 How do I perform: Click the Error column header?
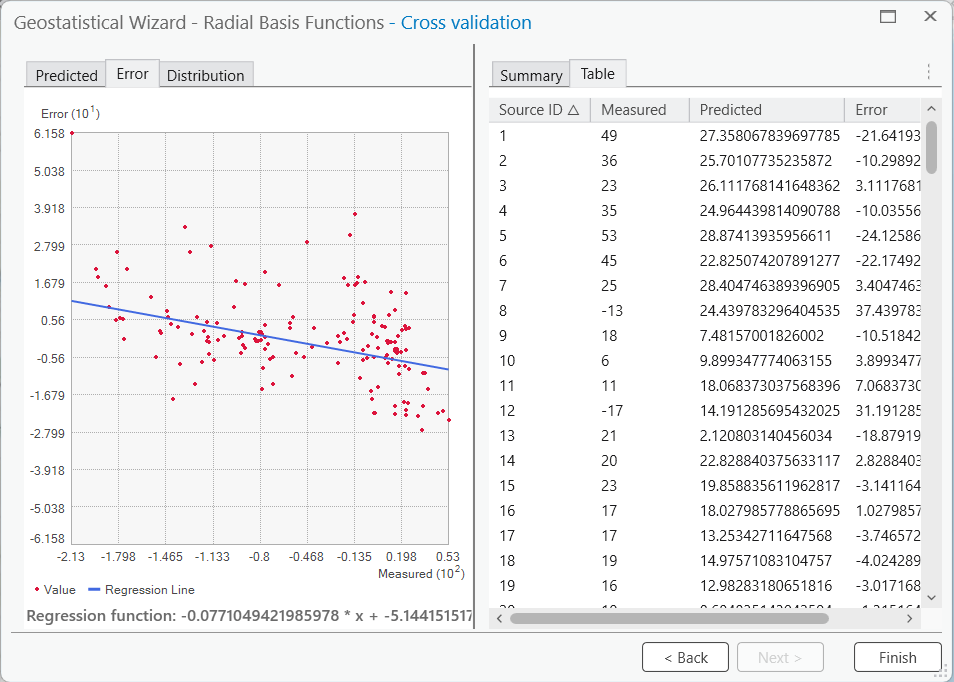click(882, 110)
